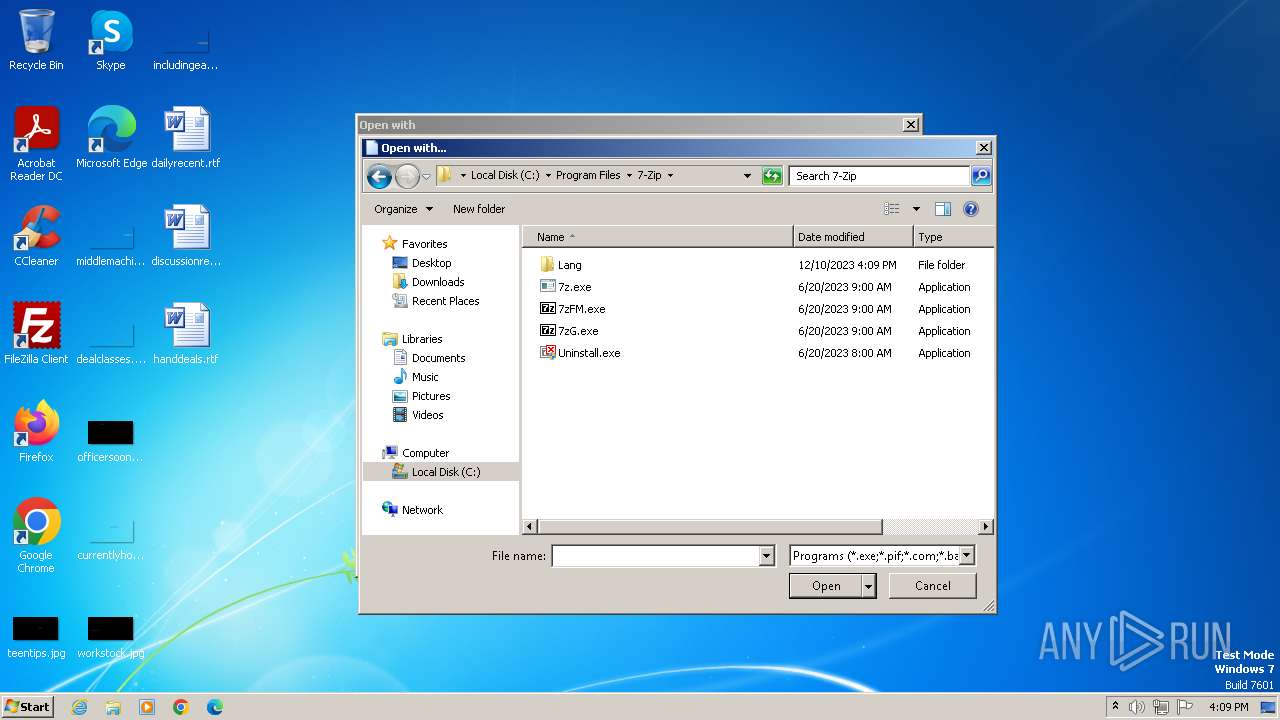Click the Open button

(825, 586)
